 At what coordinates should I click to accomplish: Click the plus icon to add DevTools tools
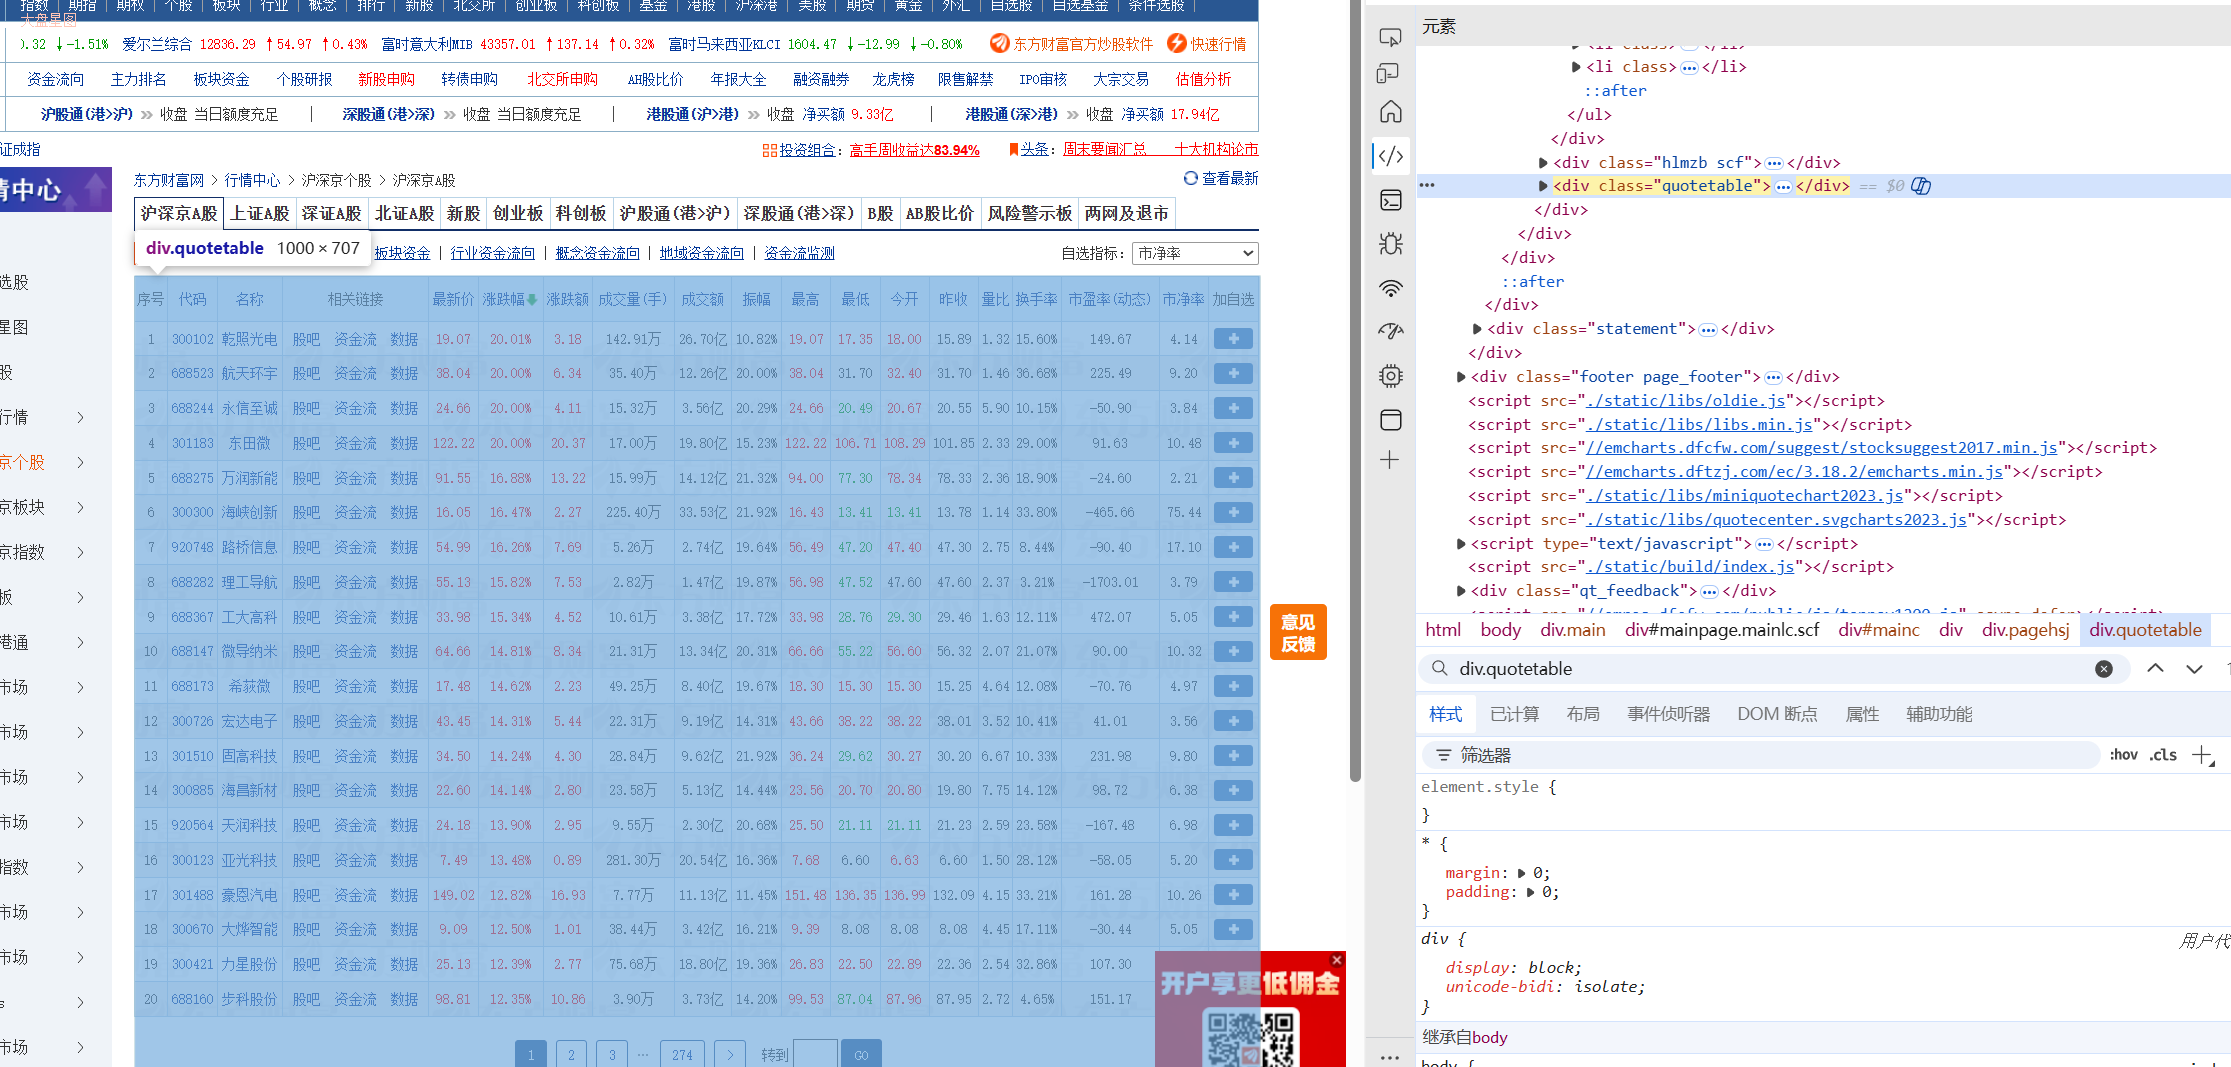tap(1390, 460)
